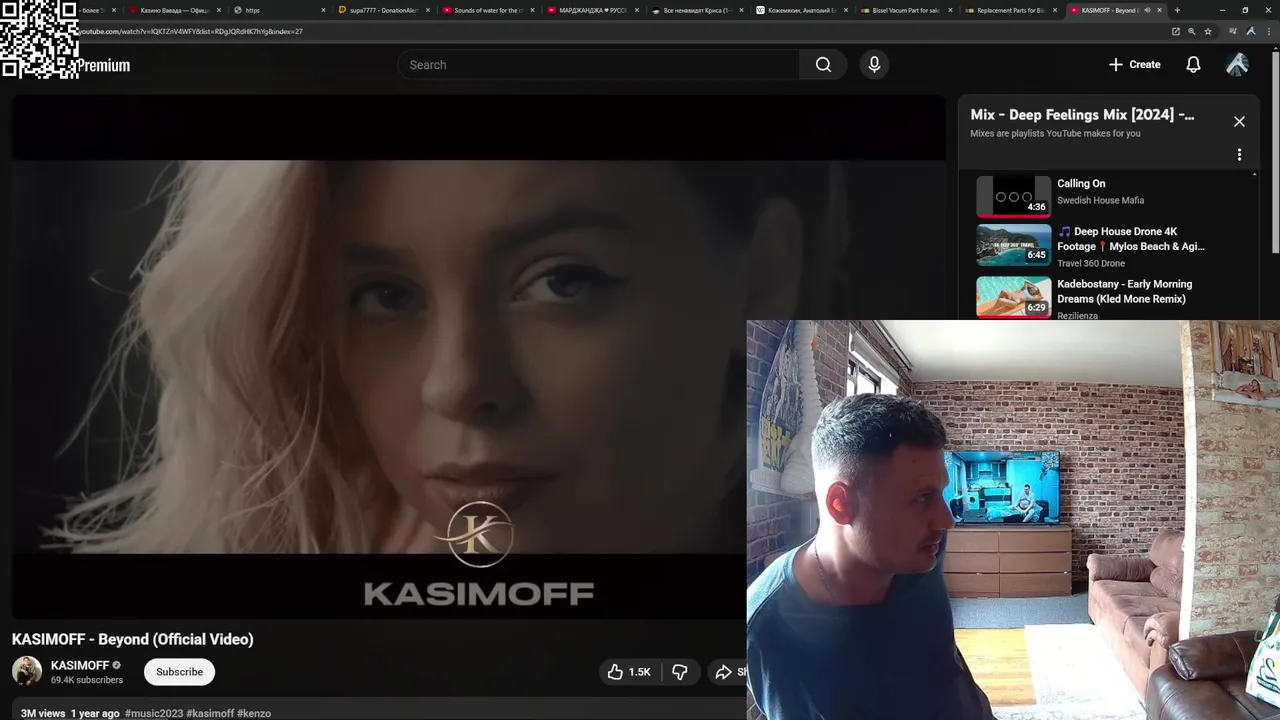Open playlist panel three-dot options menu

tap(1239, 155)
